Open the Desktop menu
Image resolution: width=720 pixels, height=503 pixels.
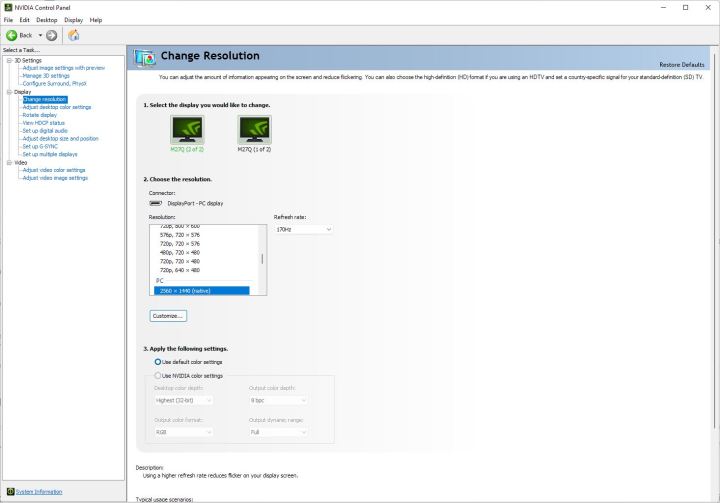[x=47, y=20]
